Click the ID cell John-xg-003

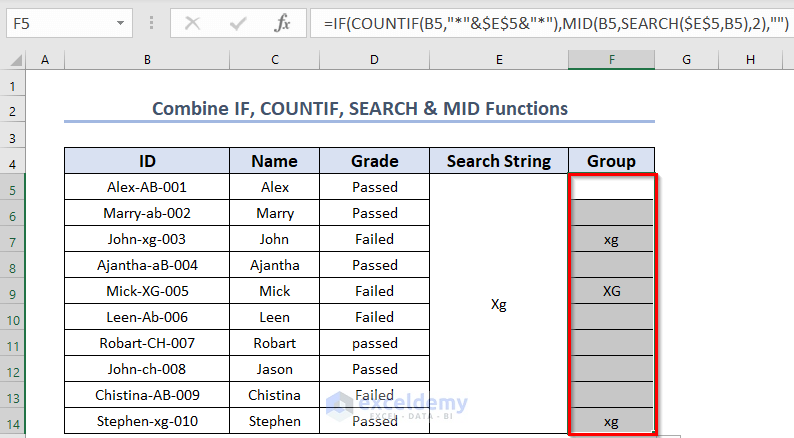click(x=147, y=239)
